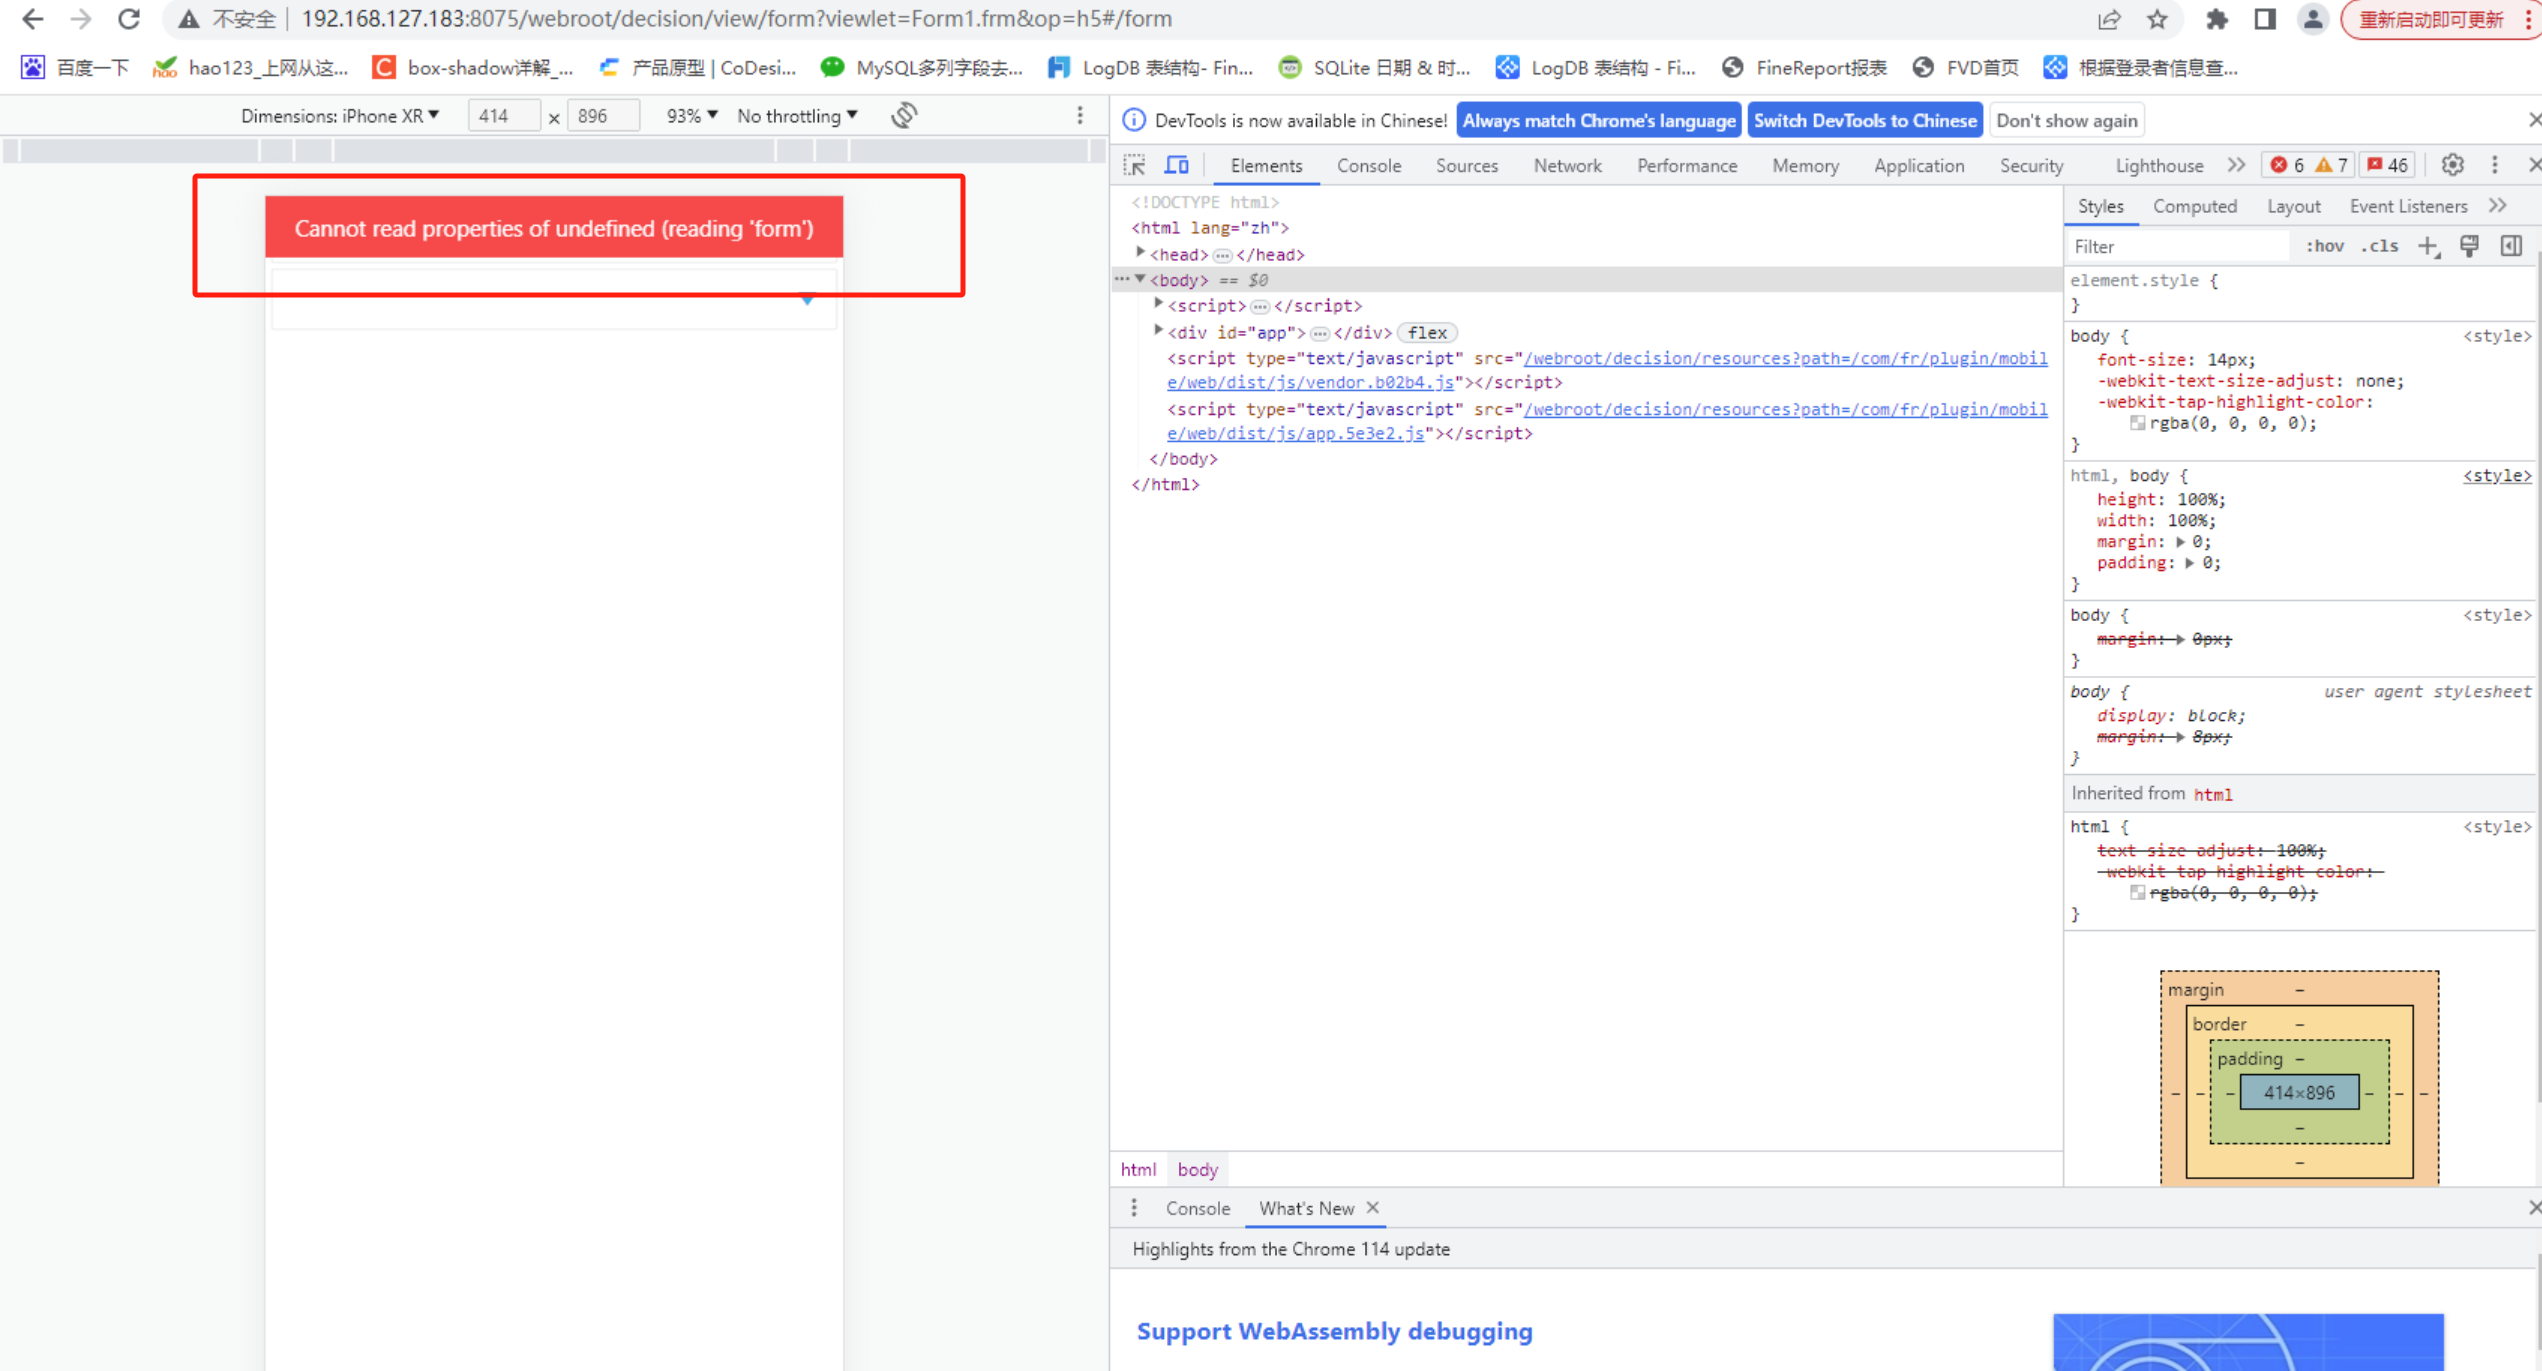Add new style rule plus icon
Screen dimensions: 2542x1371
(x=2428, y=246)
